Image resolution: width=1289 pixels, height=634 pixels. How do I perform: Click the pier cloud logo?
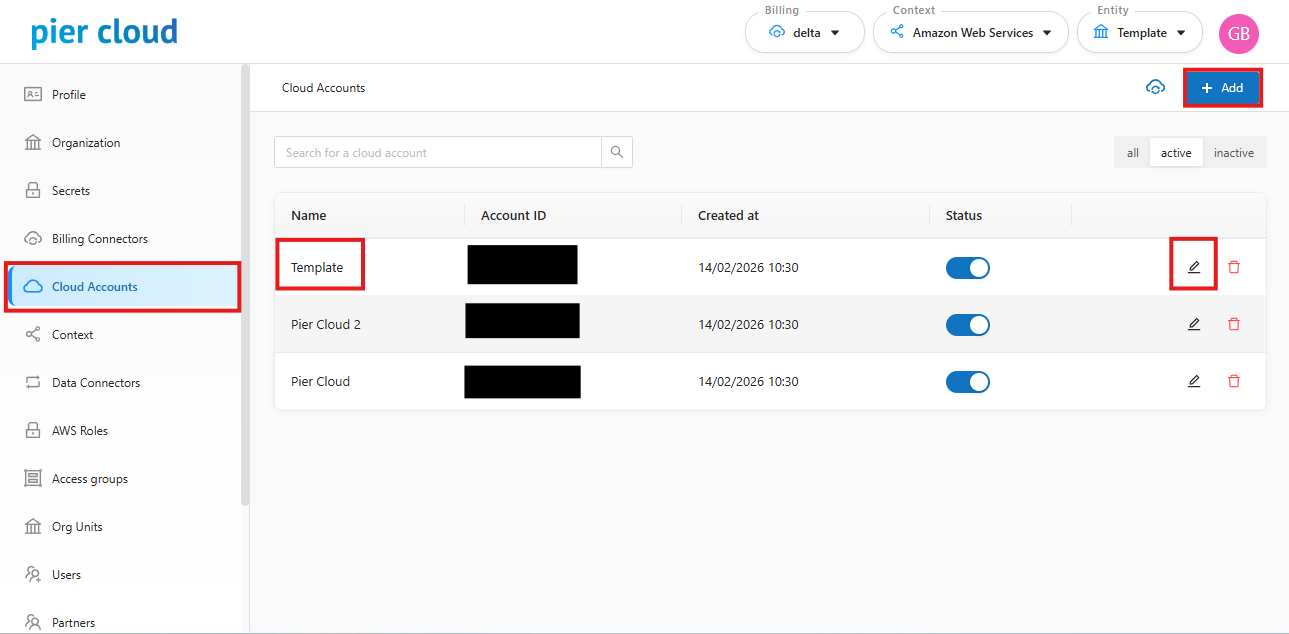coord(104,33)
